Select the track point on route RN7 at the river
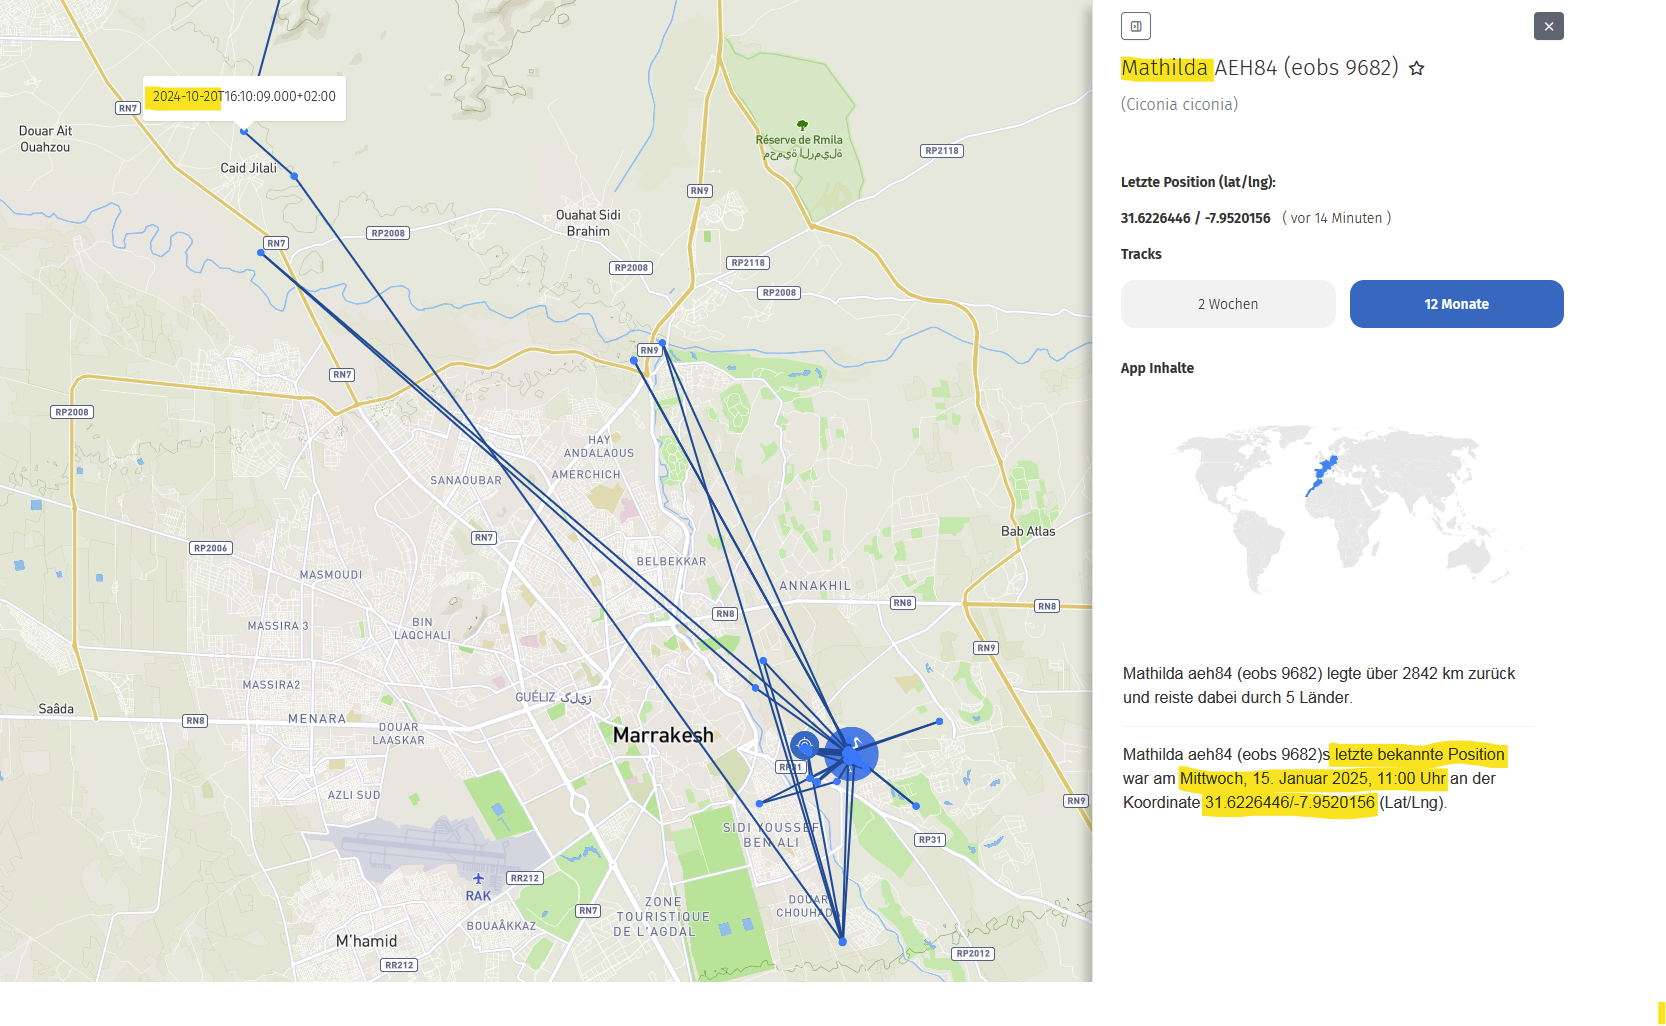Image resolution: width=1666 pixels, height=1026 pixels. coord(261,253)
